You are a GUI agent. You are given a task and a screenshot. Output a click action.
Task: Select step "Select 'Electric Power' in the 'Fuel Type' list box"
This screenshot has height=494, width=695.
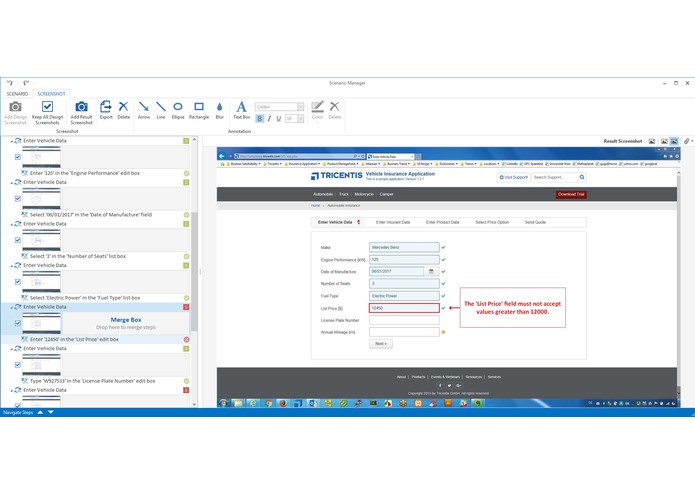click(85, 298)
